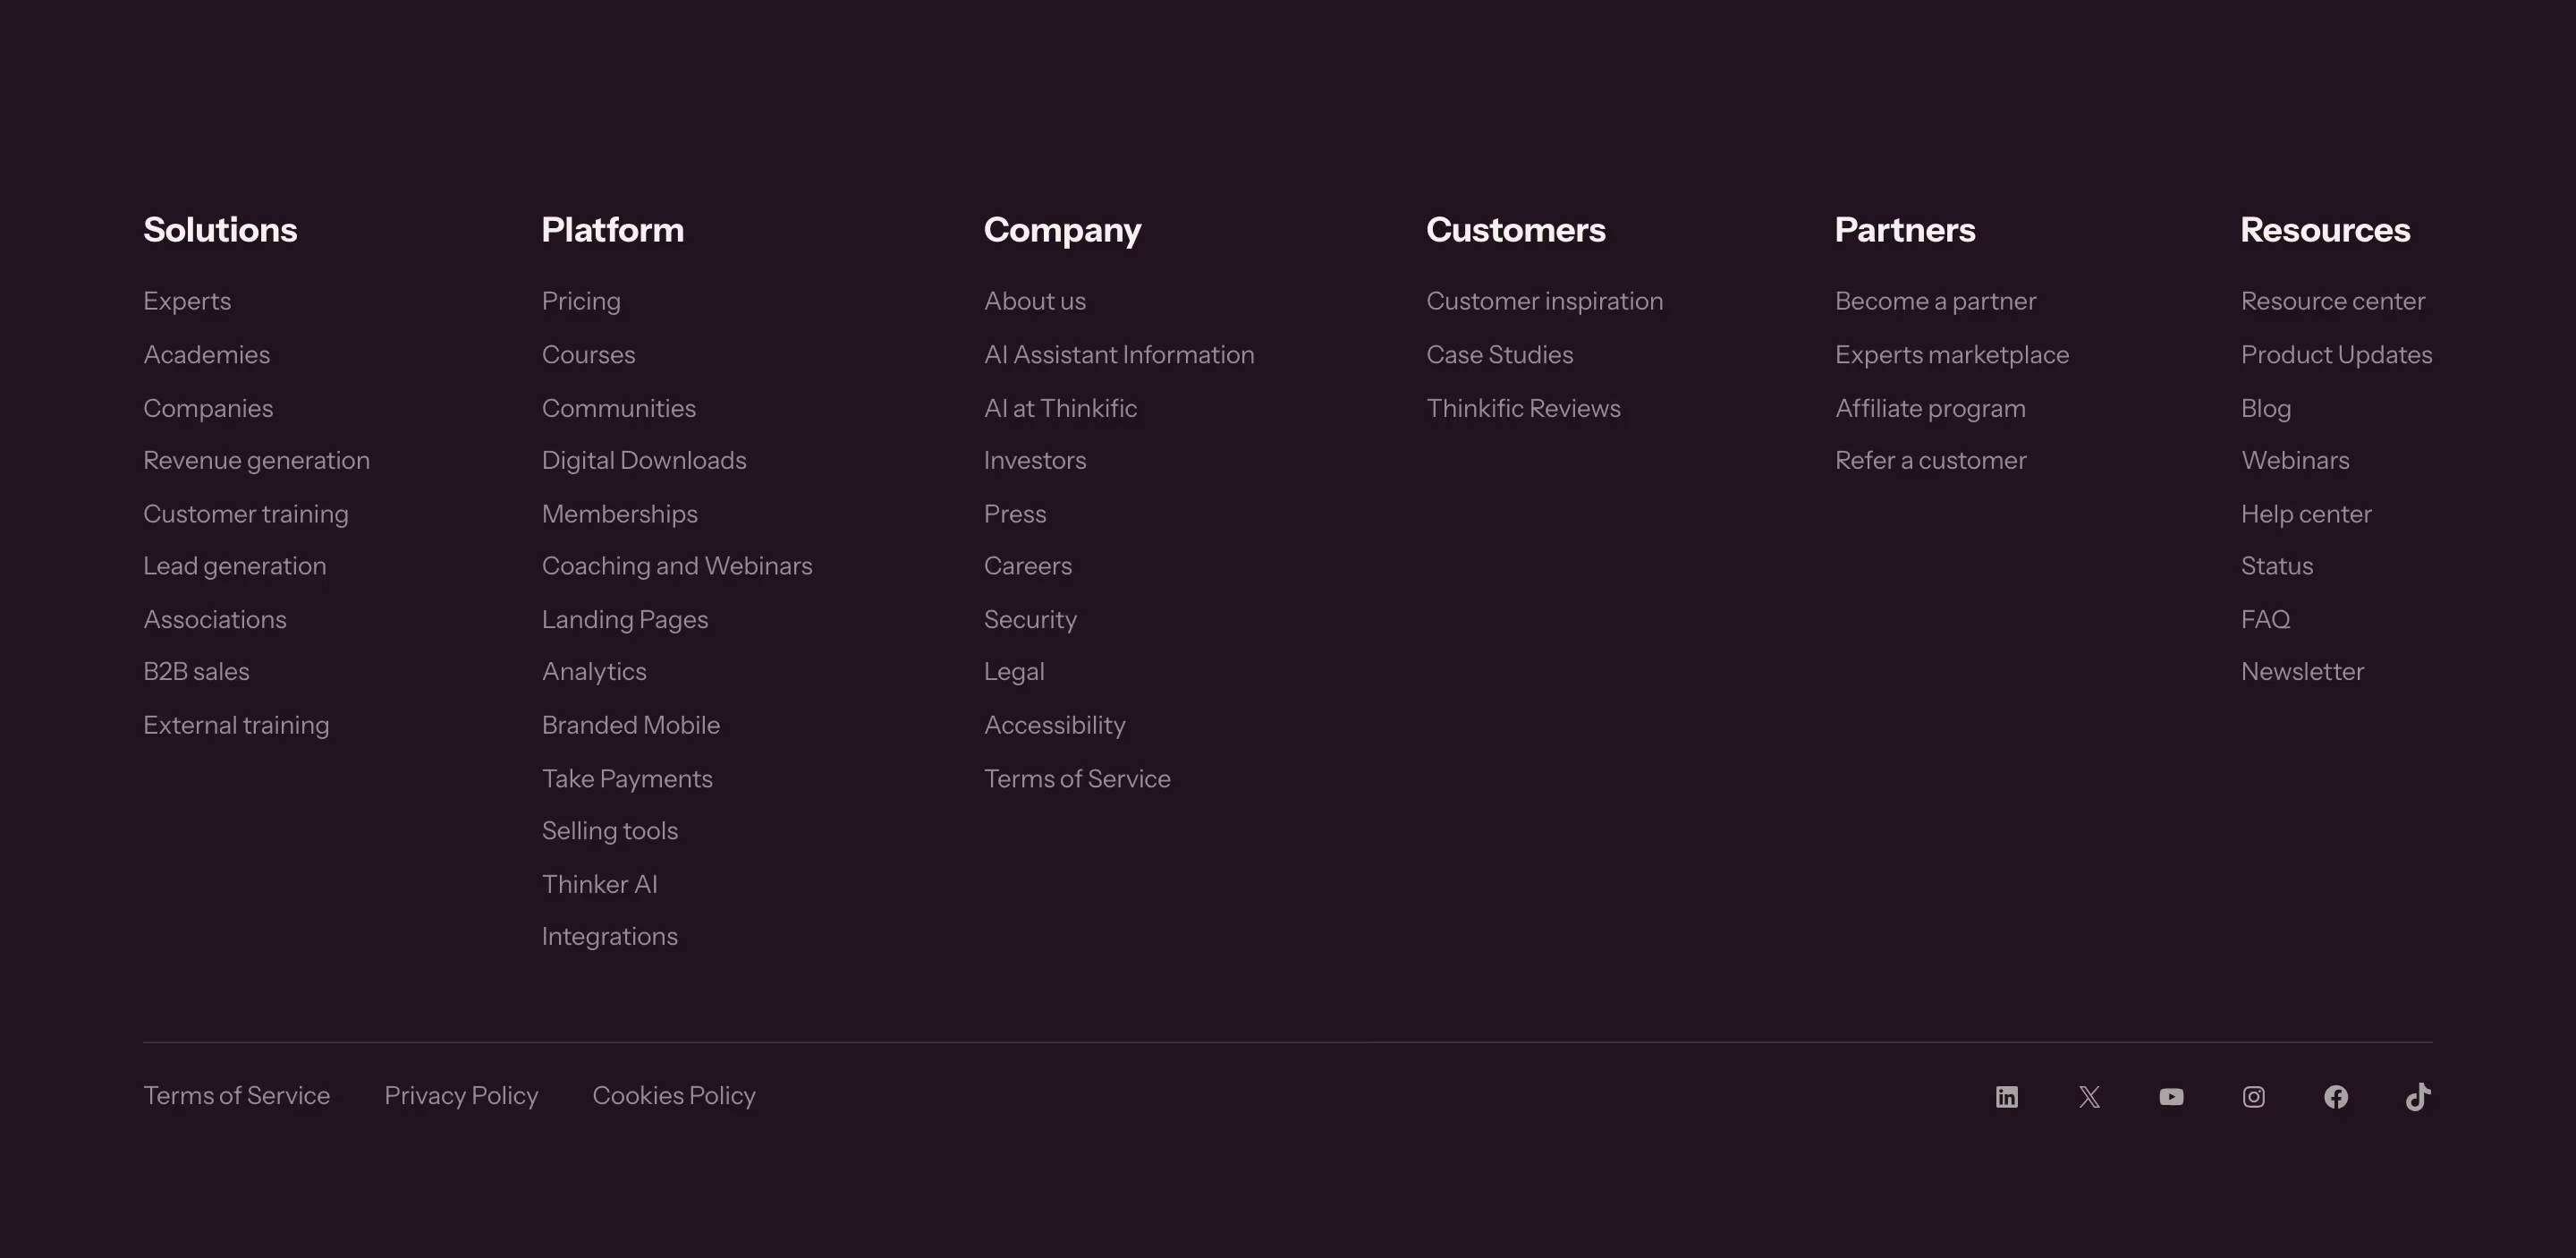The image size is (2576, 1258).
Task: Open the Thinker AI link
Action: [x=599, y=885]
